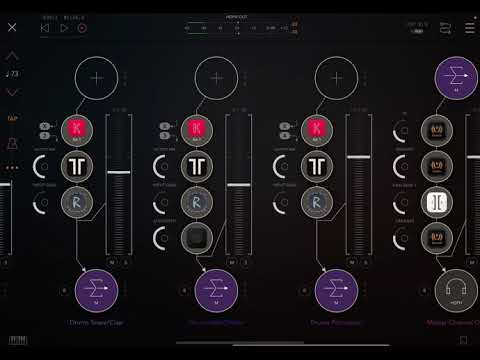
Task: Click knob beside T effect on Drums Snare/Clap
Action: (41, 166)
